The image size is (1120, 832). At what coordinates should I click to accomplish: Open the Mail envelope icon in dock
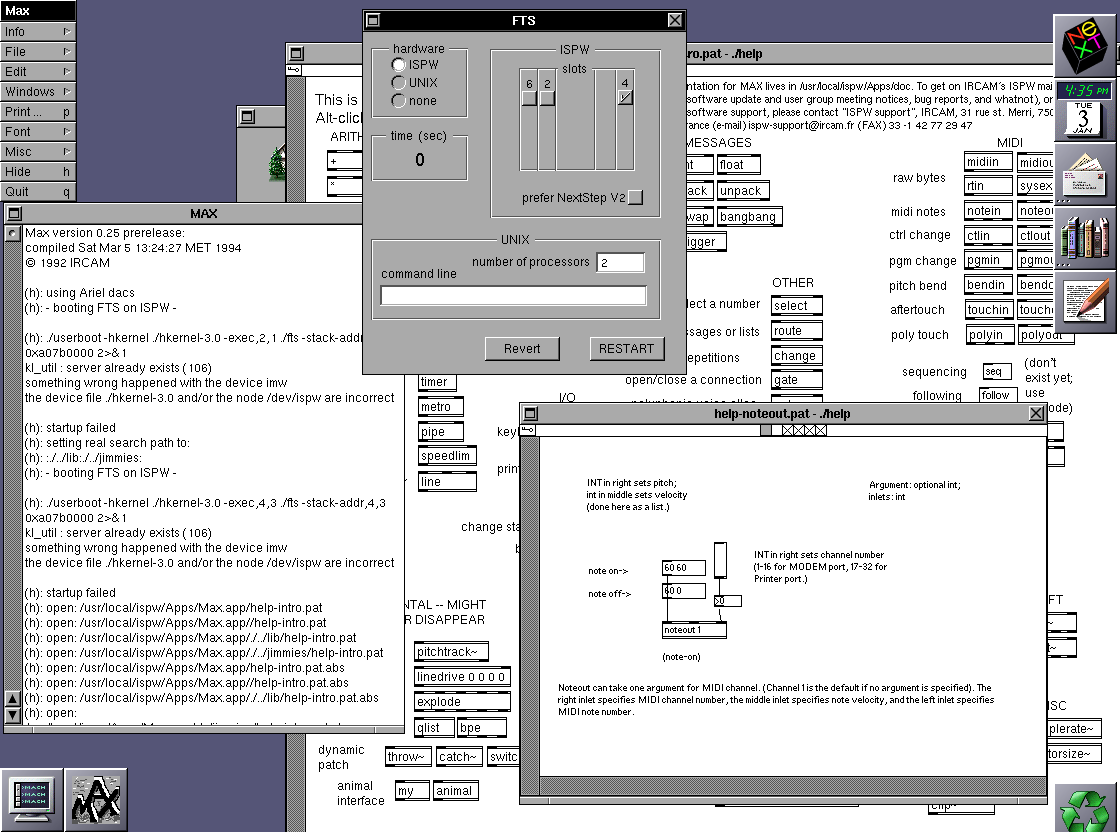point(1085,173)
